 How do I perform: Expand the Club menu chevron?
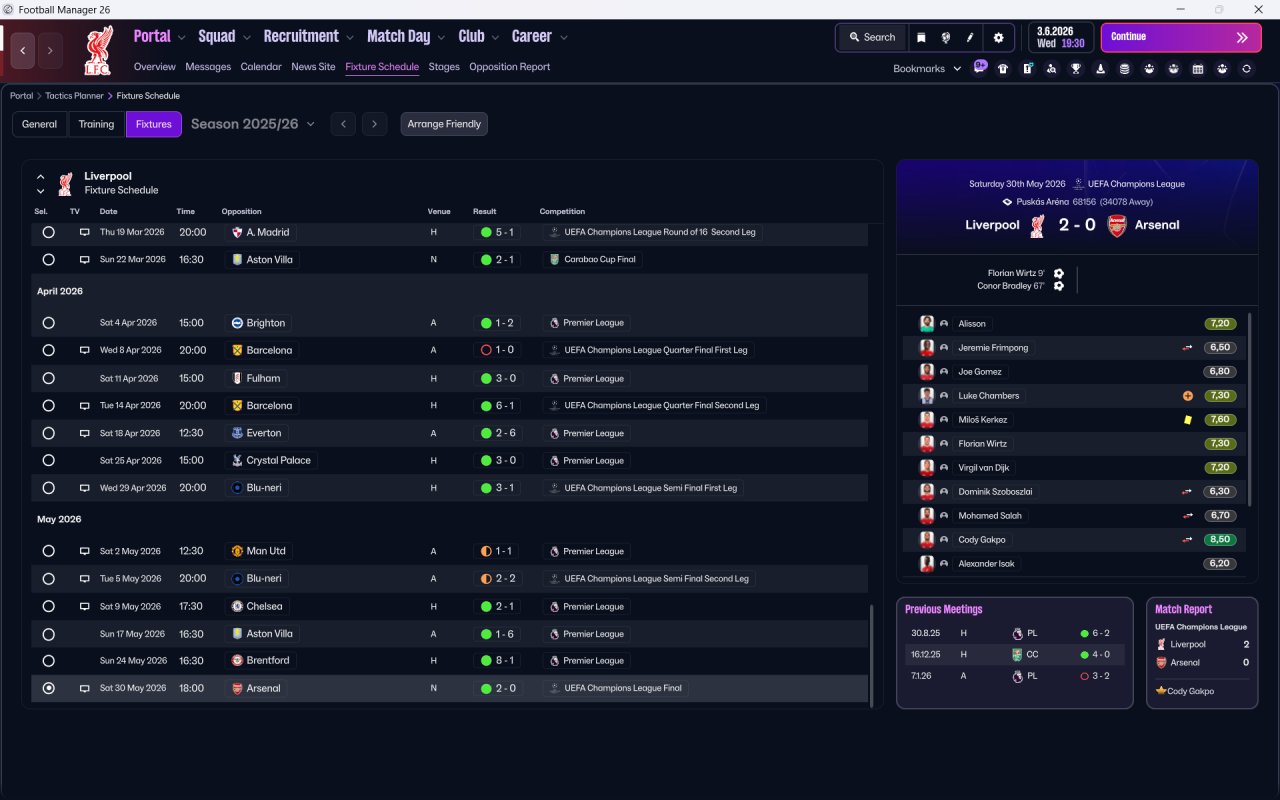tap(495, 38)
